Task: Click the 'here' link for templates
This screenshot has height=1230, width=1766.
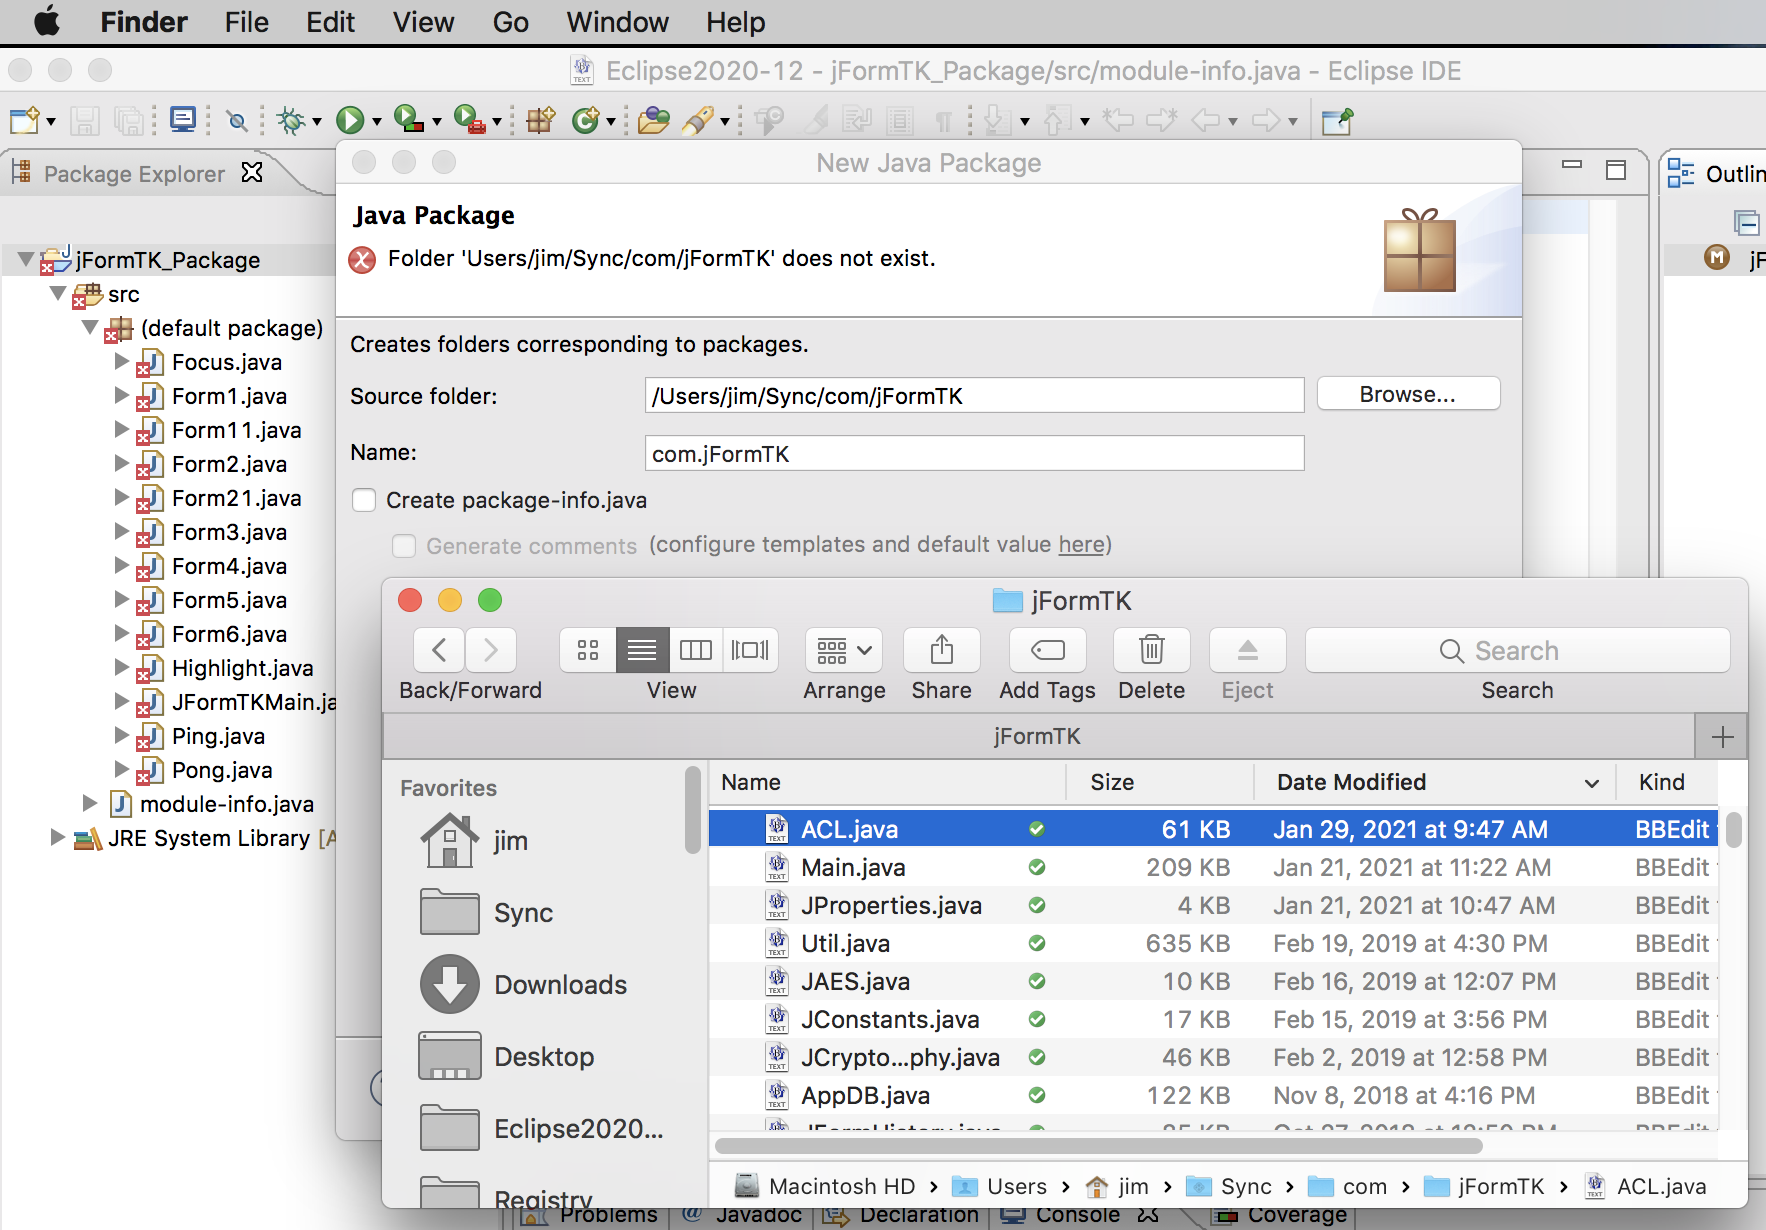Action: click(x=1081, y=545)
